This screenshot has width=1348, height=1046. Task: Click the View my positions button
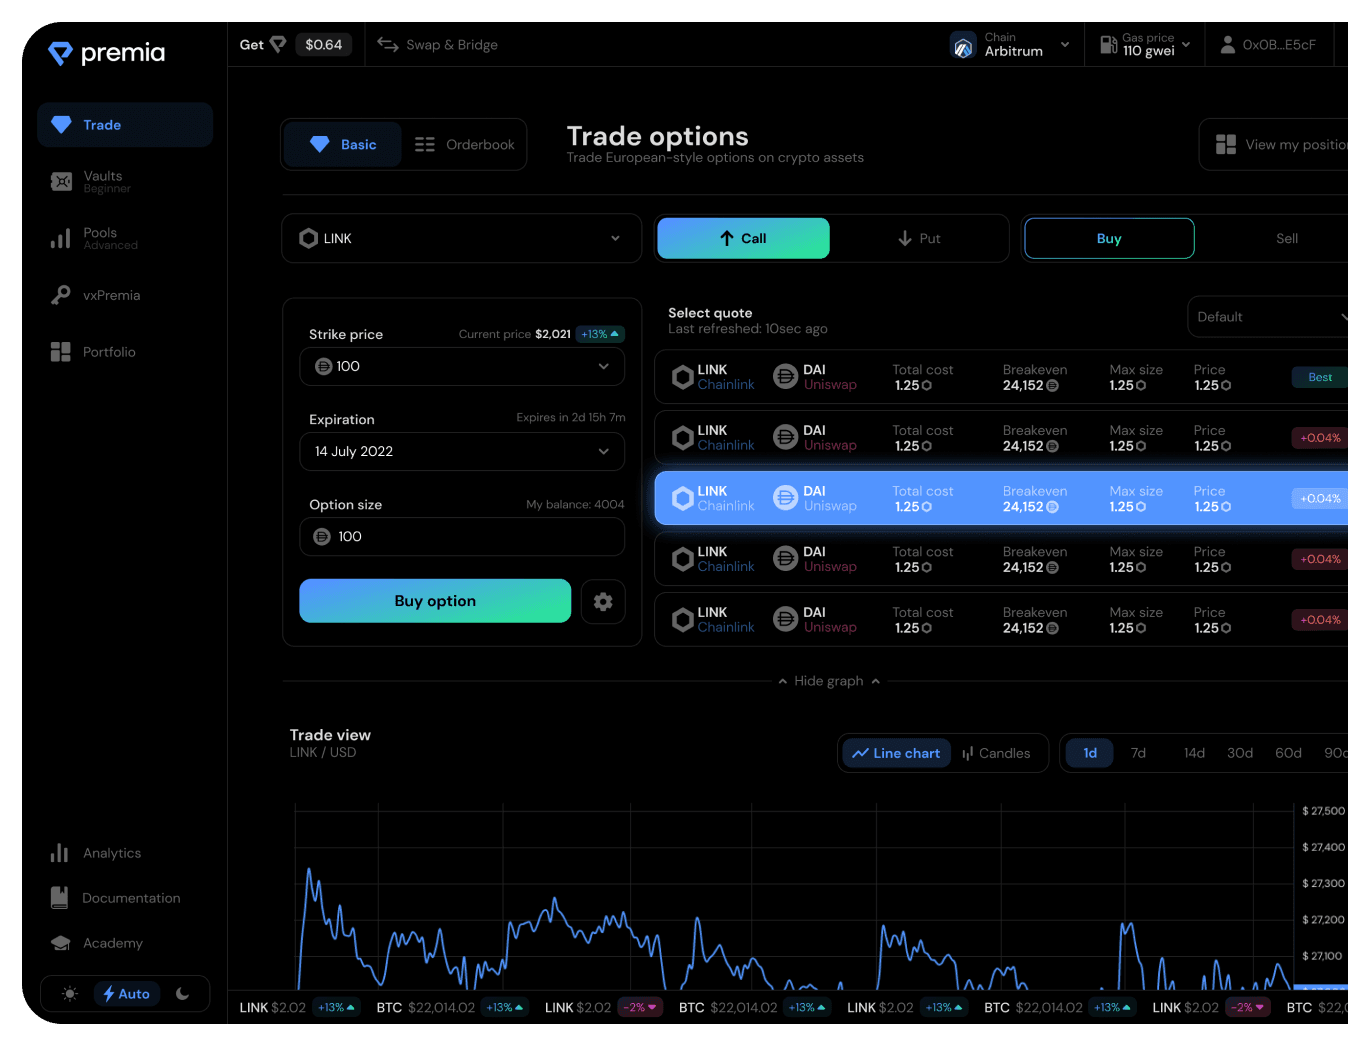tap(1274, 145)
